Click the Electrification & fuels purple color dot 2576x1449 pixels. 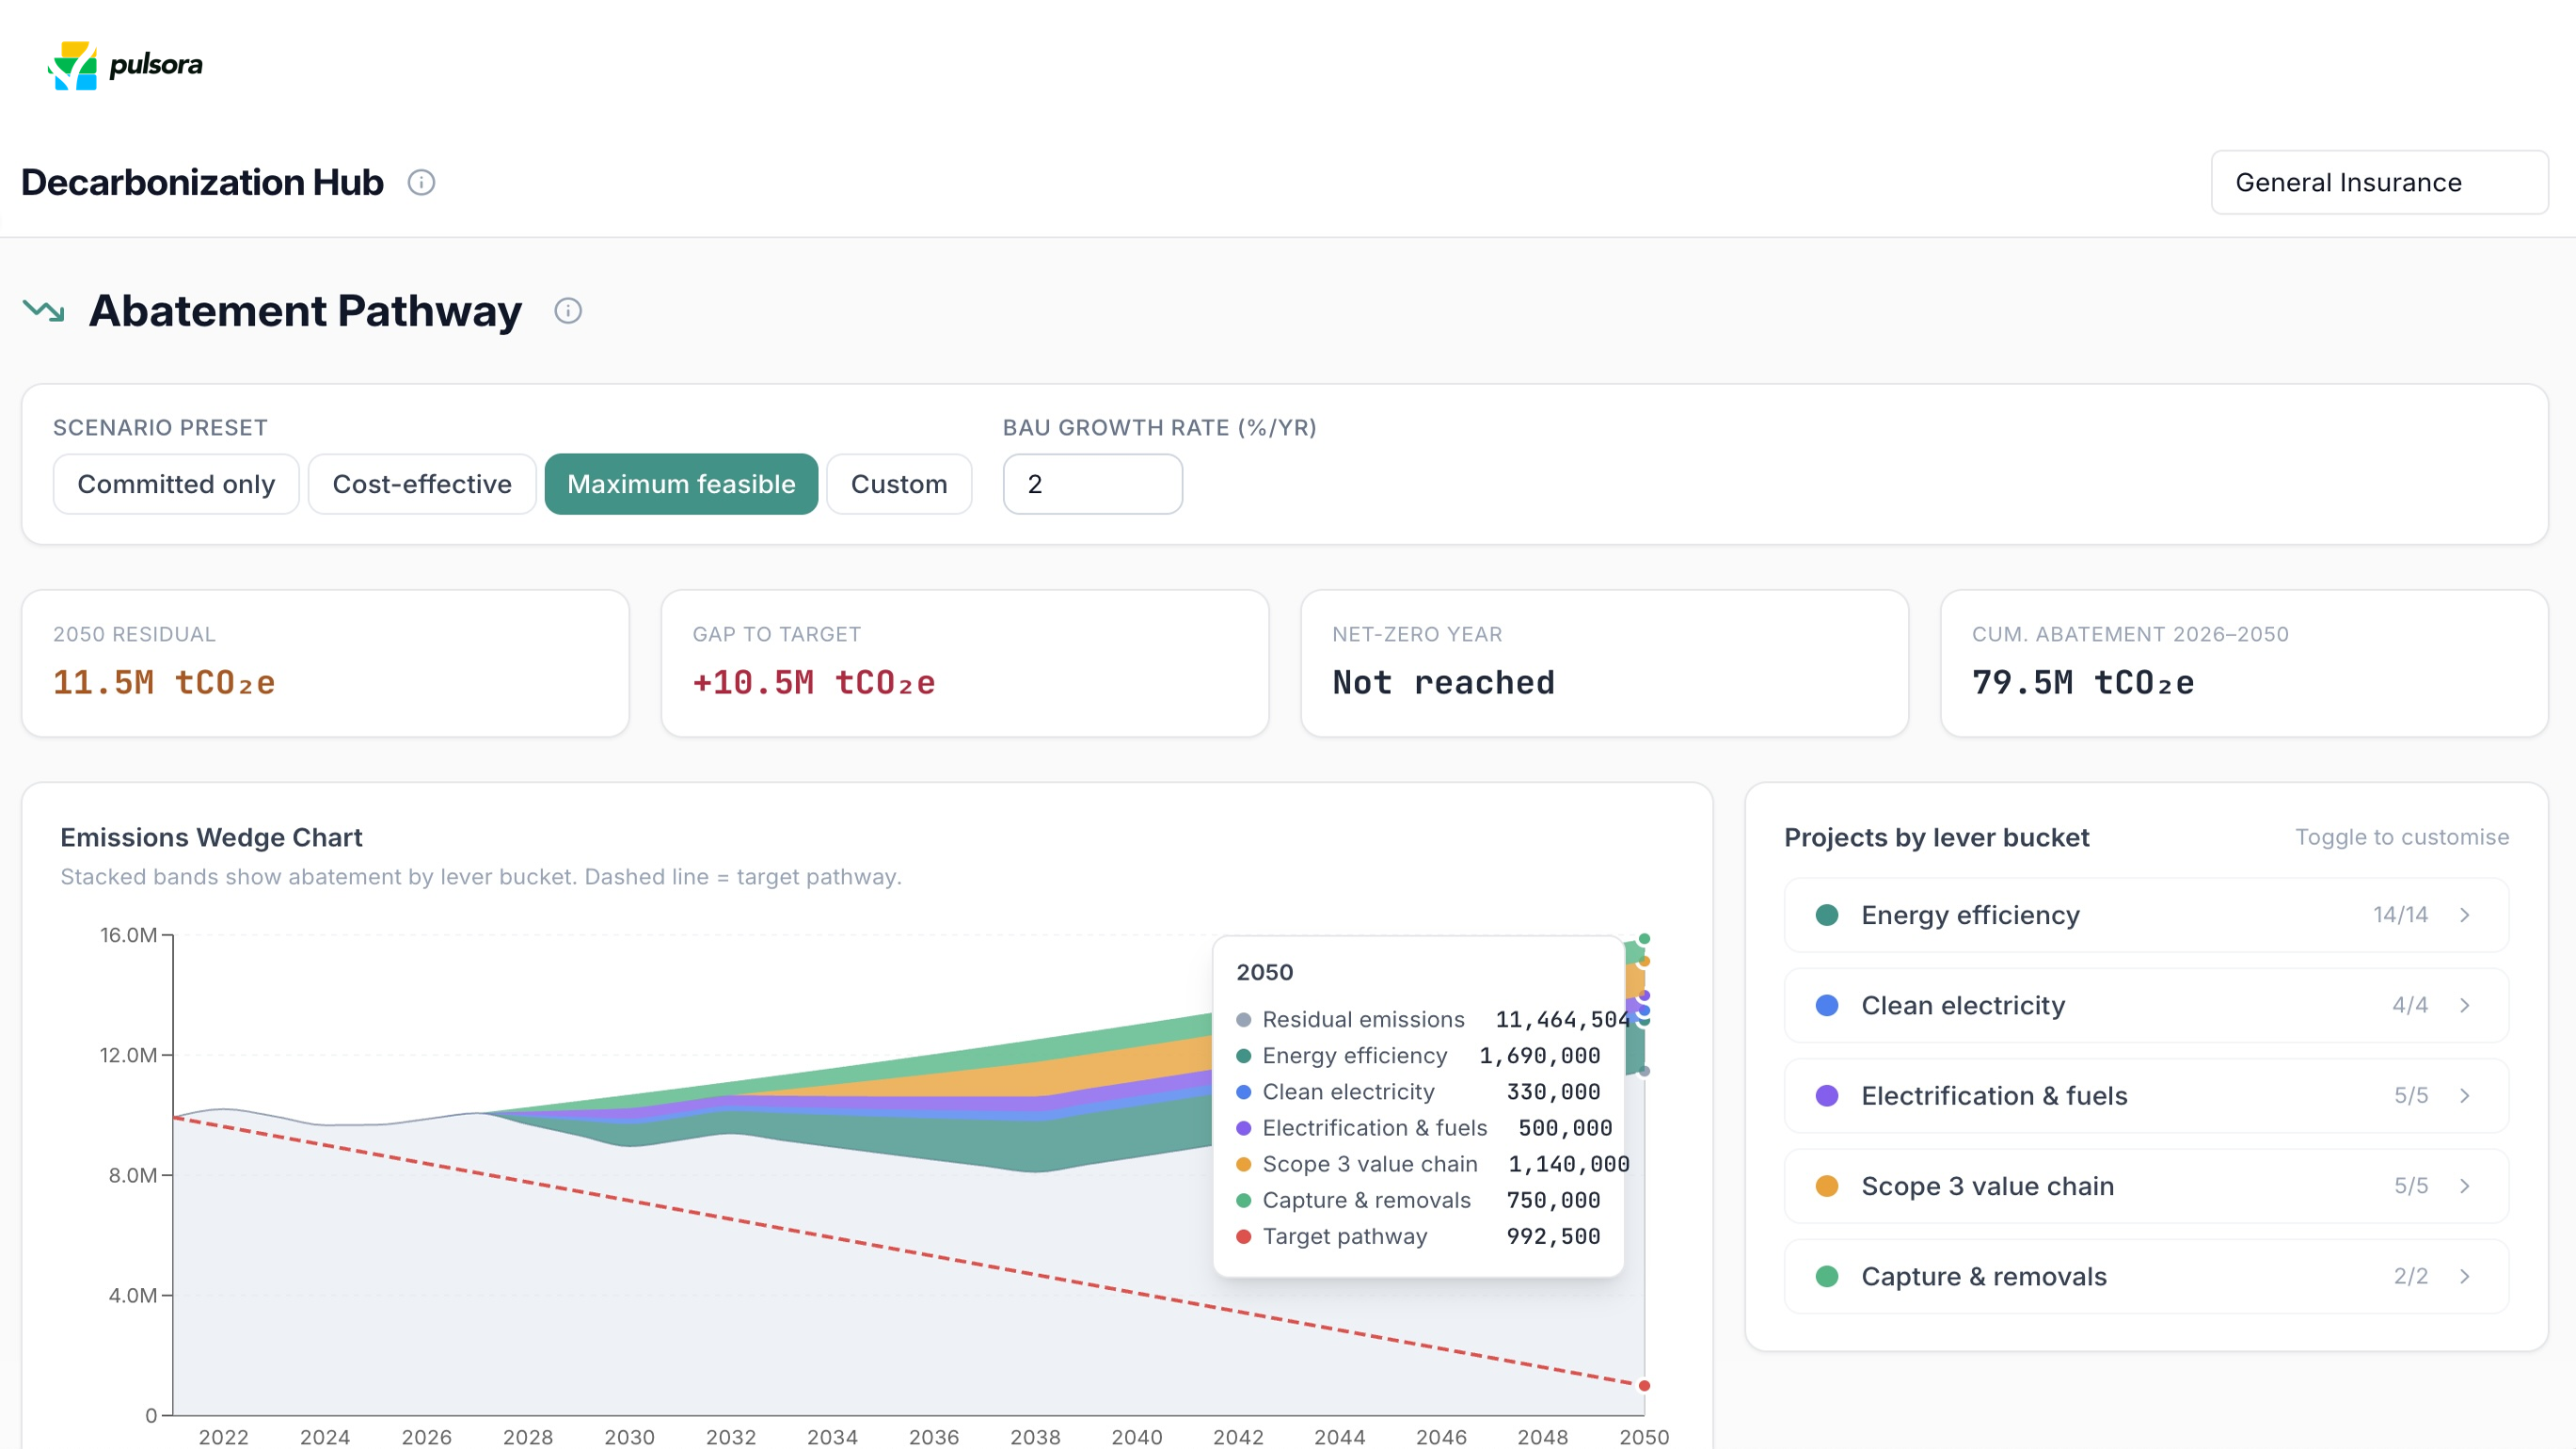(x=1827, y=1096)
